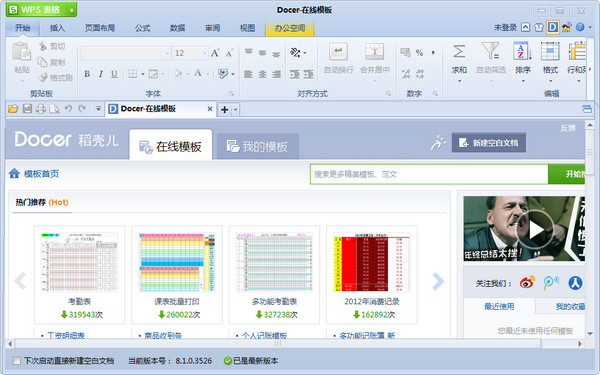Open the 公式 ribbon tab

143,28
